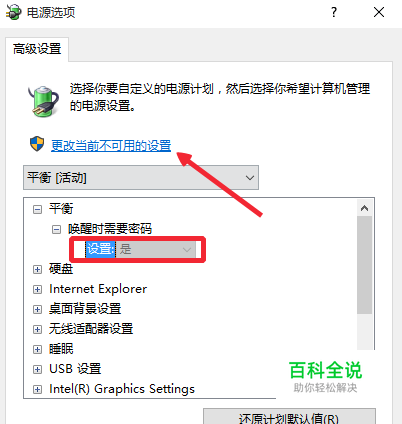Image resolution: width=402 pixels, height=424 pixels.
Task: Select the USB 设置 tree item
Action: click(x=75, y=369)
